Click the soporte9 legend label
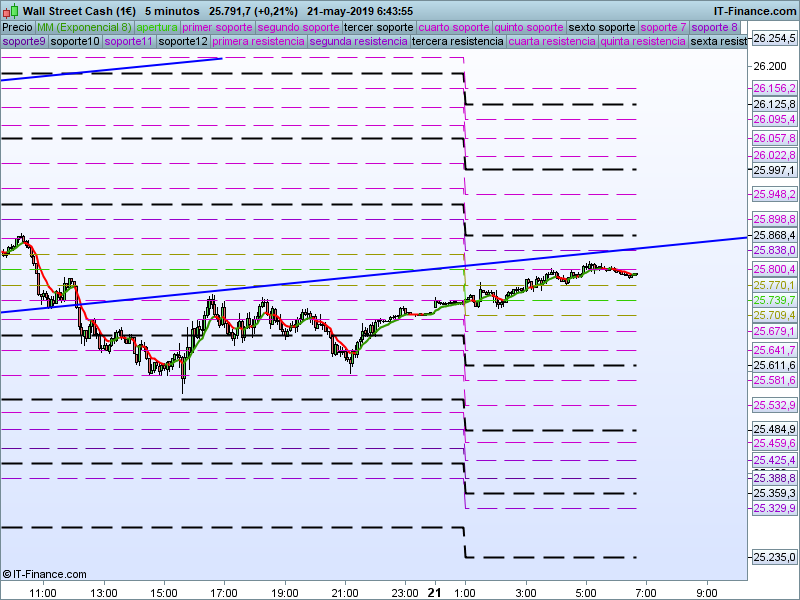 (x=24, y=41)
